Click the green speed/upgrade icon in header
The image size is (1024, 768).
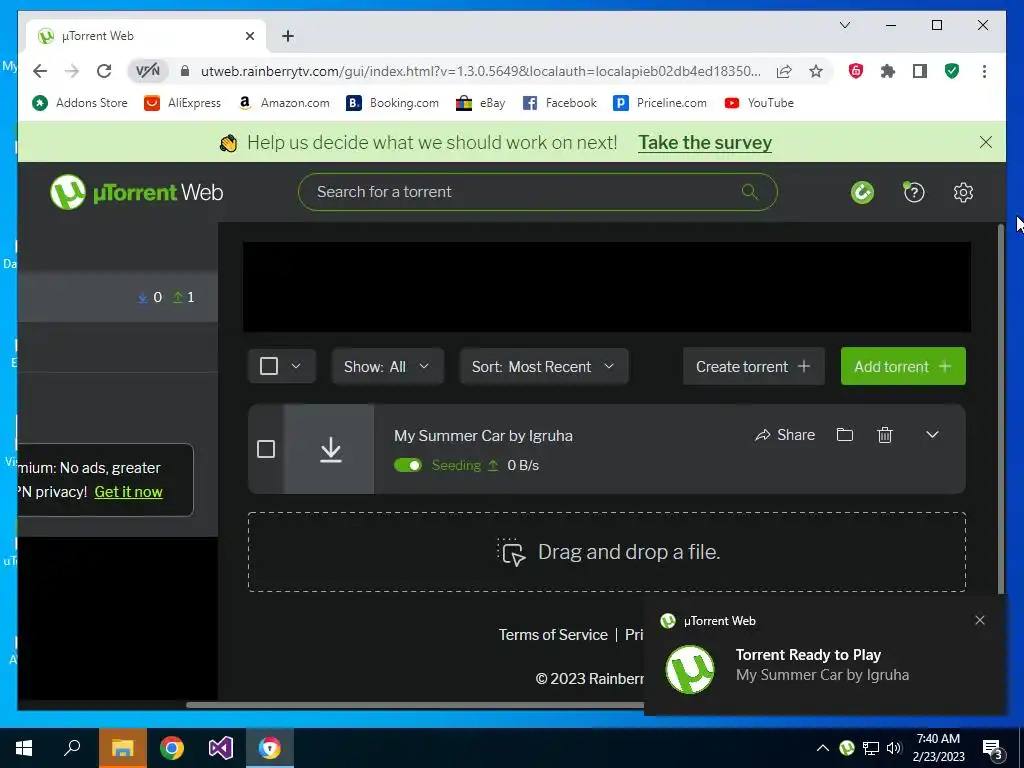coord(862,193)
